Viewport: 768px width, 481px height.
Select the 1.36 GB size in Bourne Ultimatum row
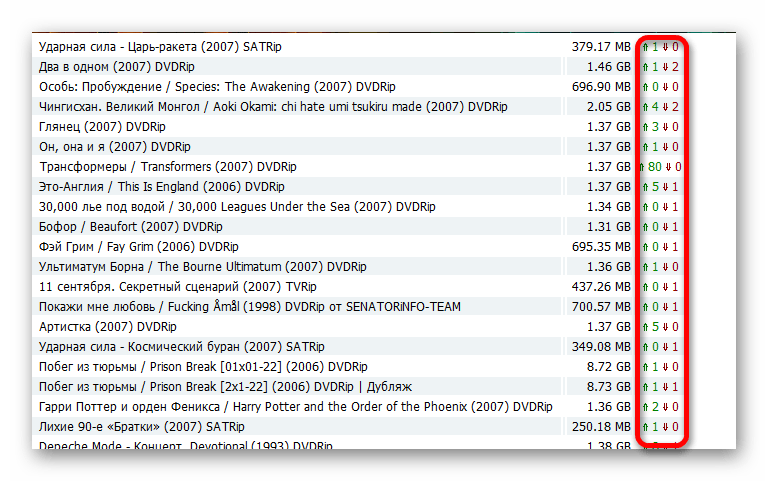tap(609, 267)
